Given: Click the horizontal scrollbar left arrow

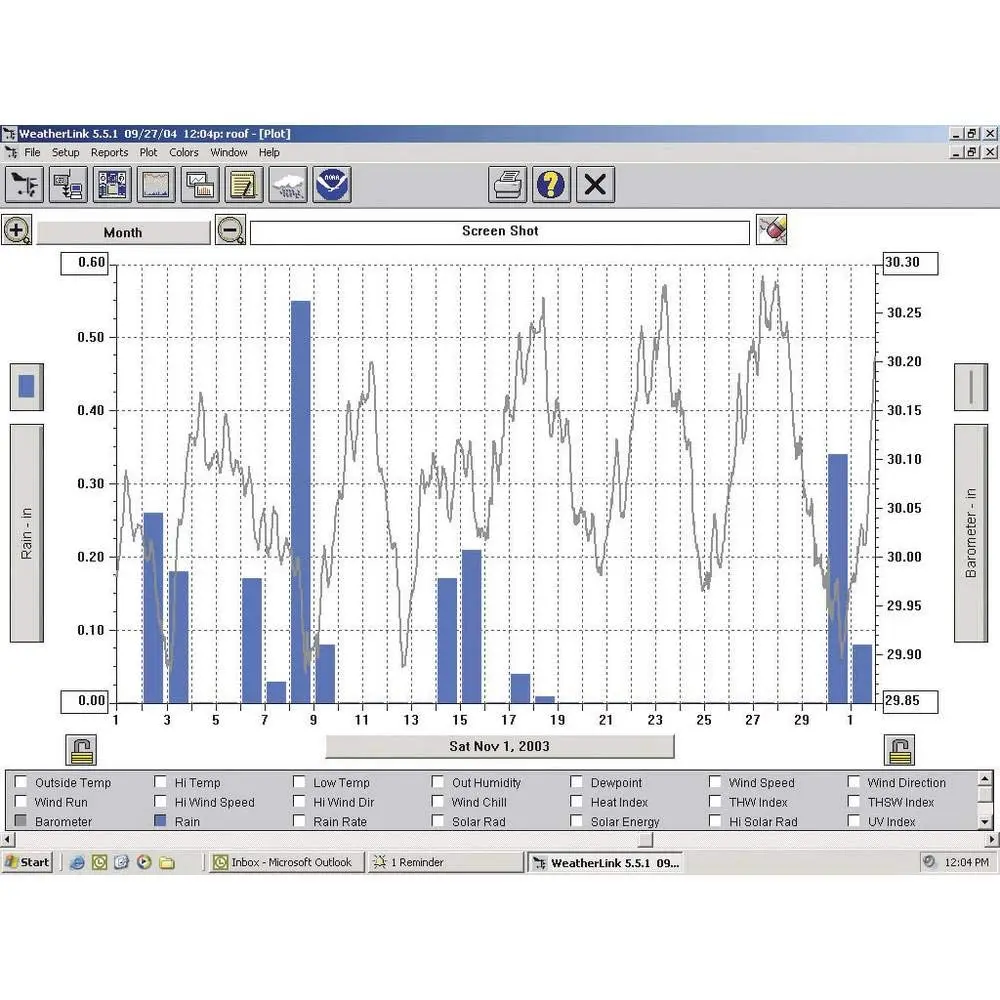Looking at the screenshot, I should pyautogui.click(x=6, y=840).
